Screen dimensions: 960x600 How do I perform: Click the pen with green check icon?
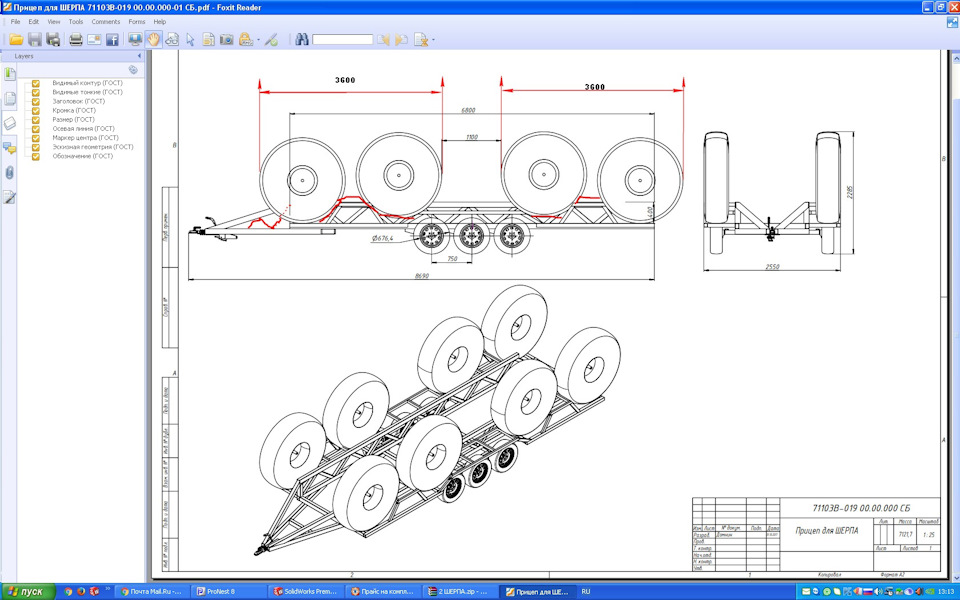tap(272, 40)
